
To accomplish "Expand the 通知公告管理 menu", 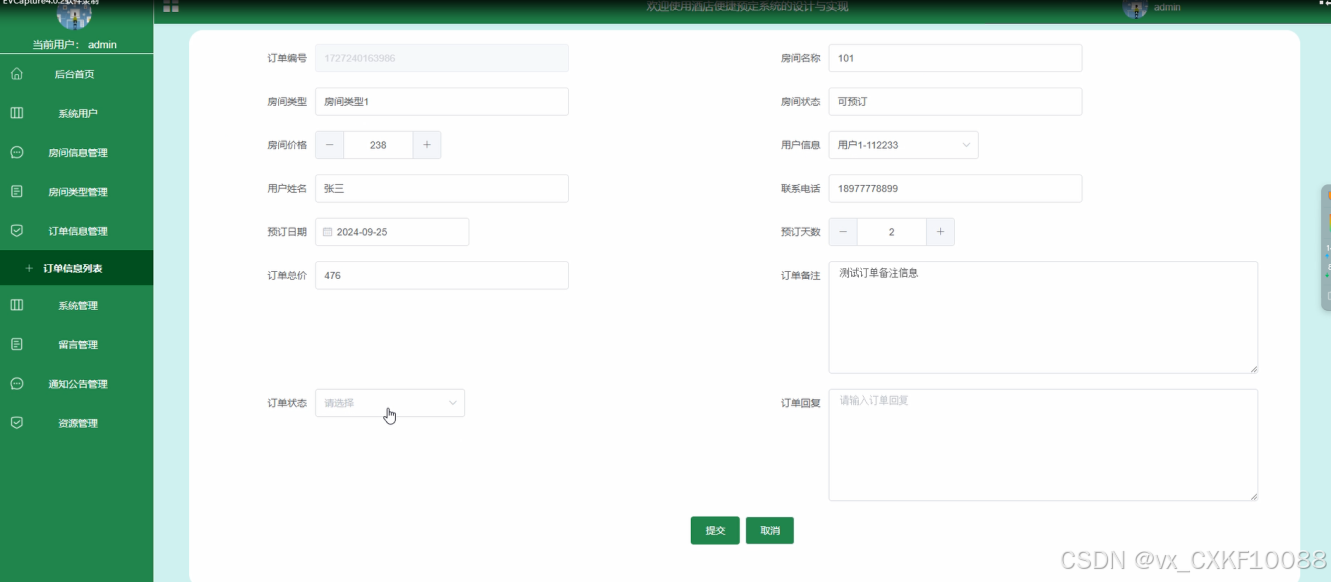I will (x=76, y=383).
